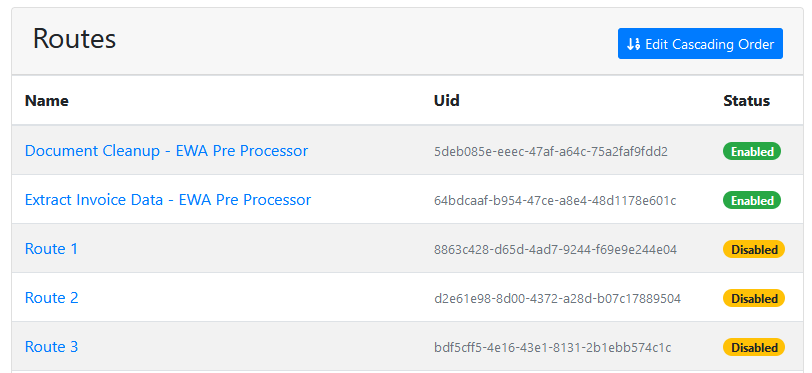Open the Route 3 link

point(52,347)
